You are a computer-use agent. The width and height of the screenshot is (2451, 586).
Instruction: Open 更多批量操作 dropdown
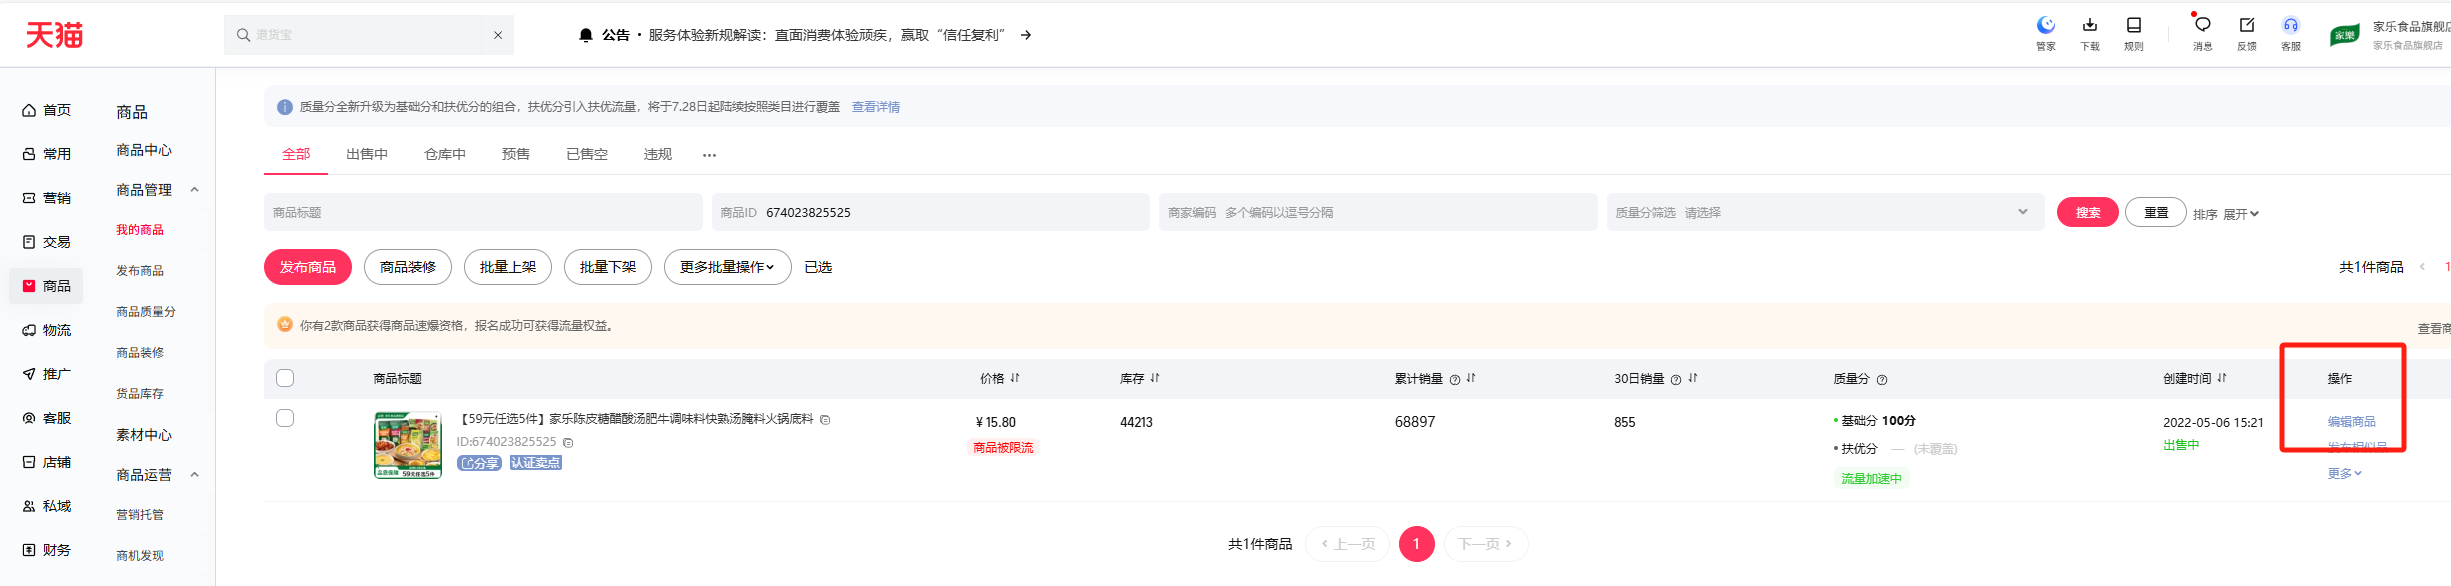point(727,267)
